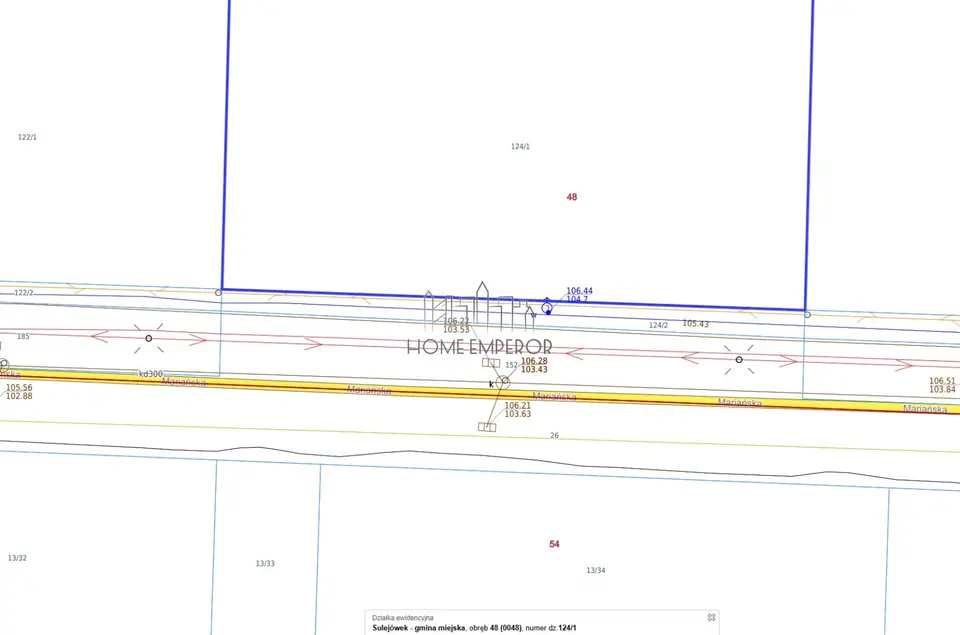Click the red precinct number 48
The width and height of the screenshot is (960, 635).
tap(572, 197)
